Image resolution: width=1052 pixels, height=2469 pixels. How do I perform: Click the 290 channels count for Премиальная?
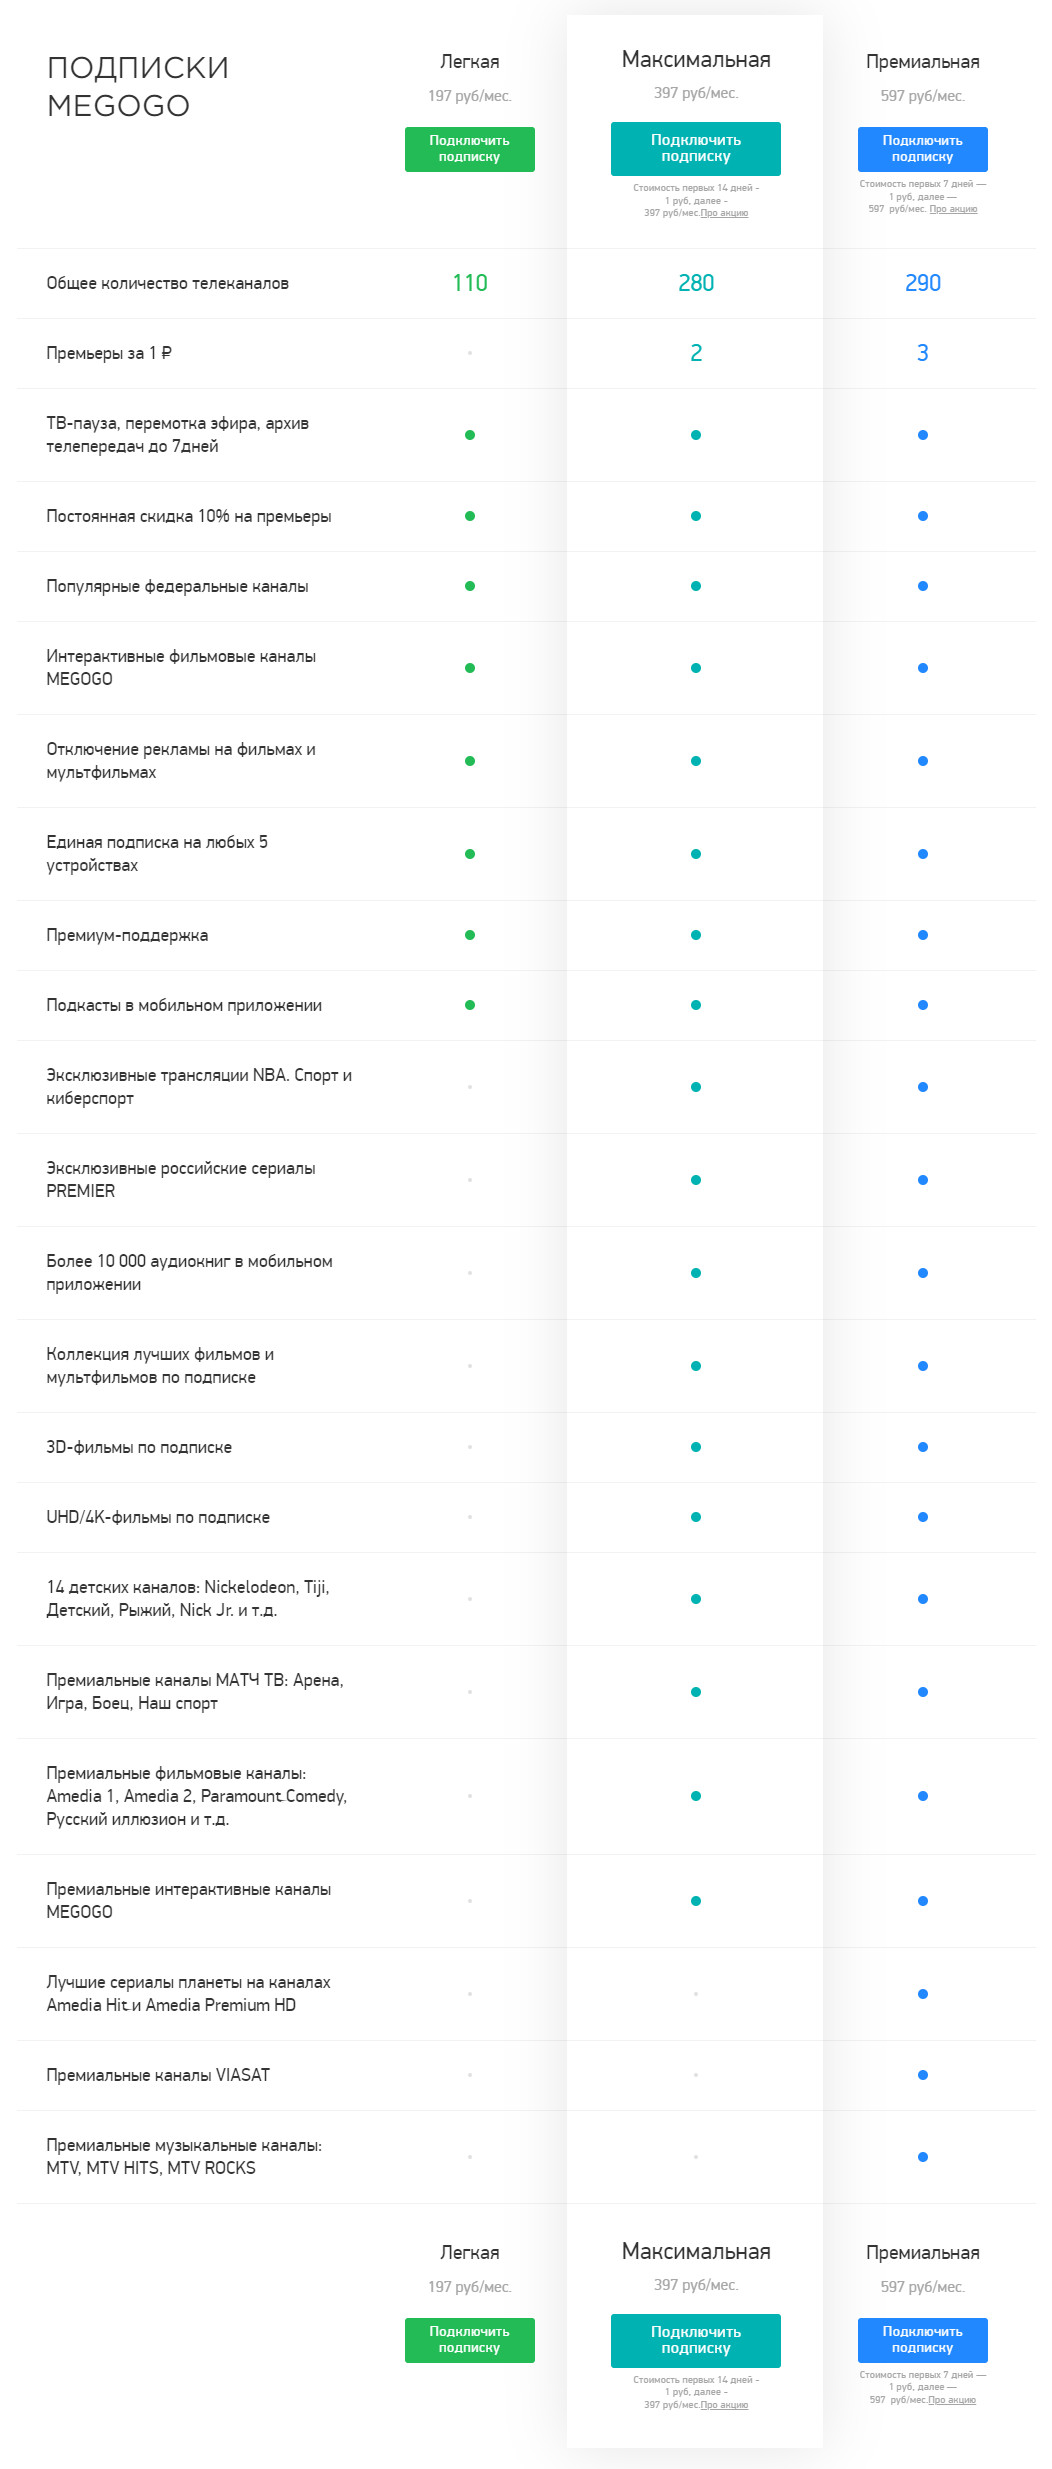click(x=922, y=283)
